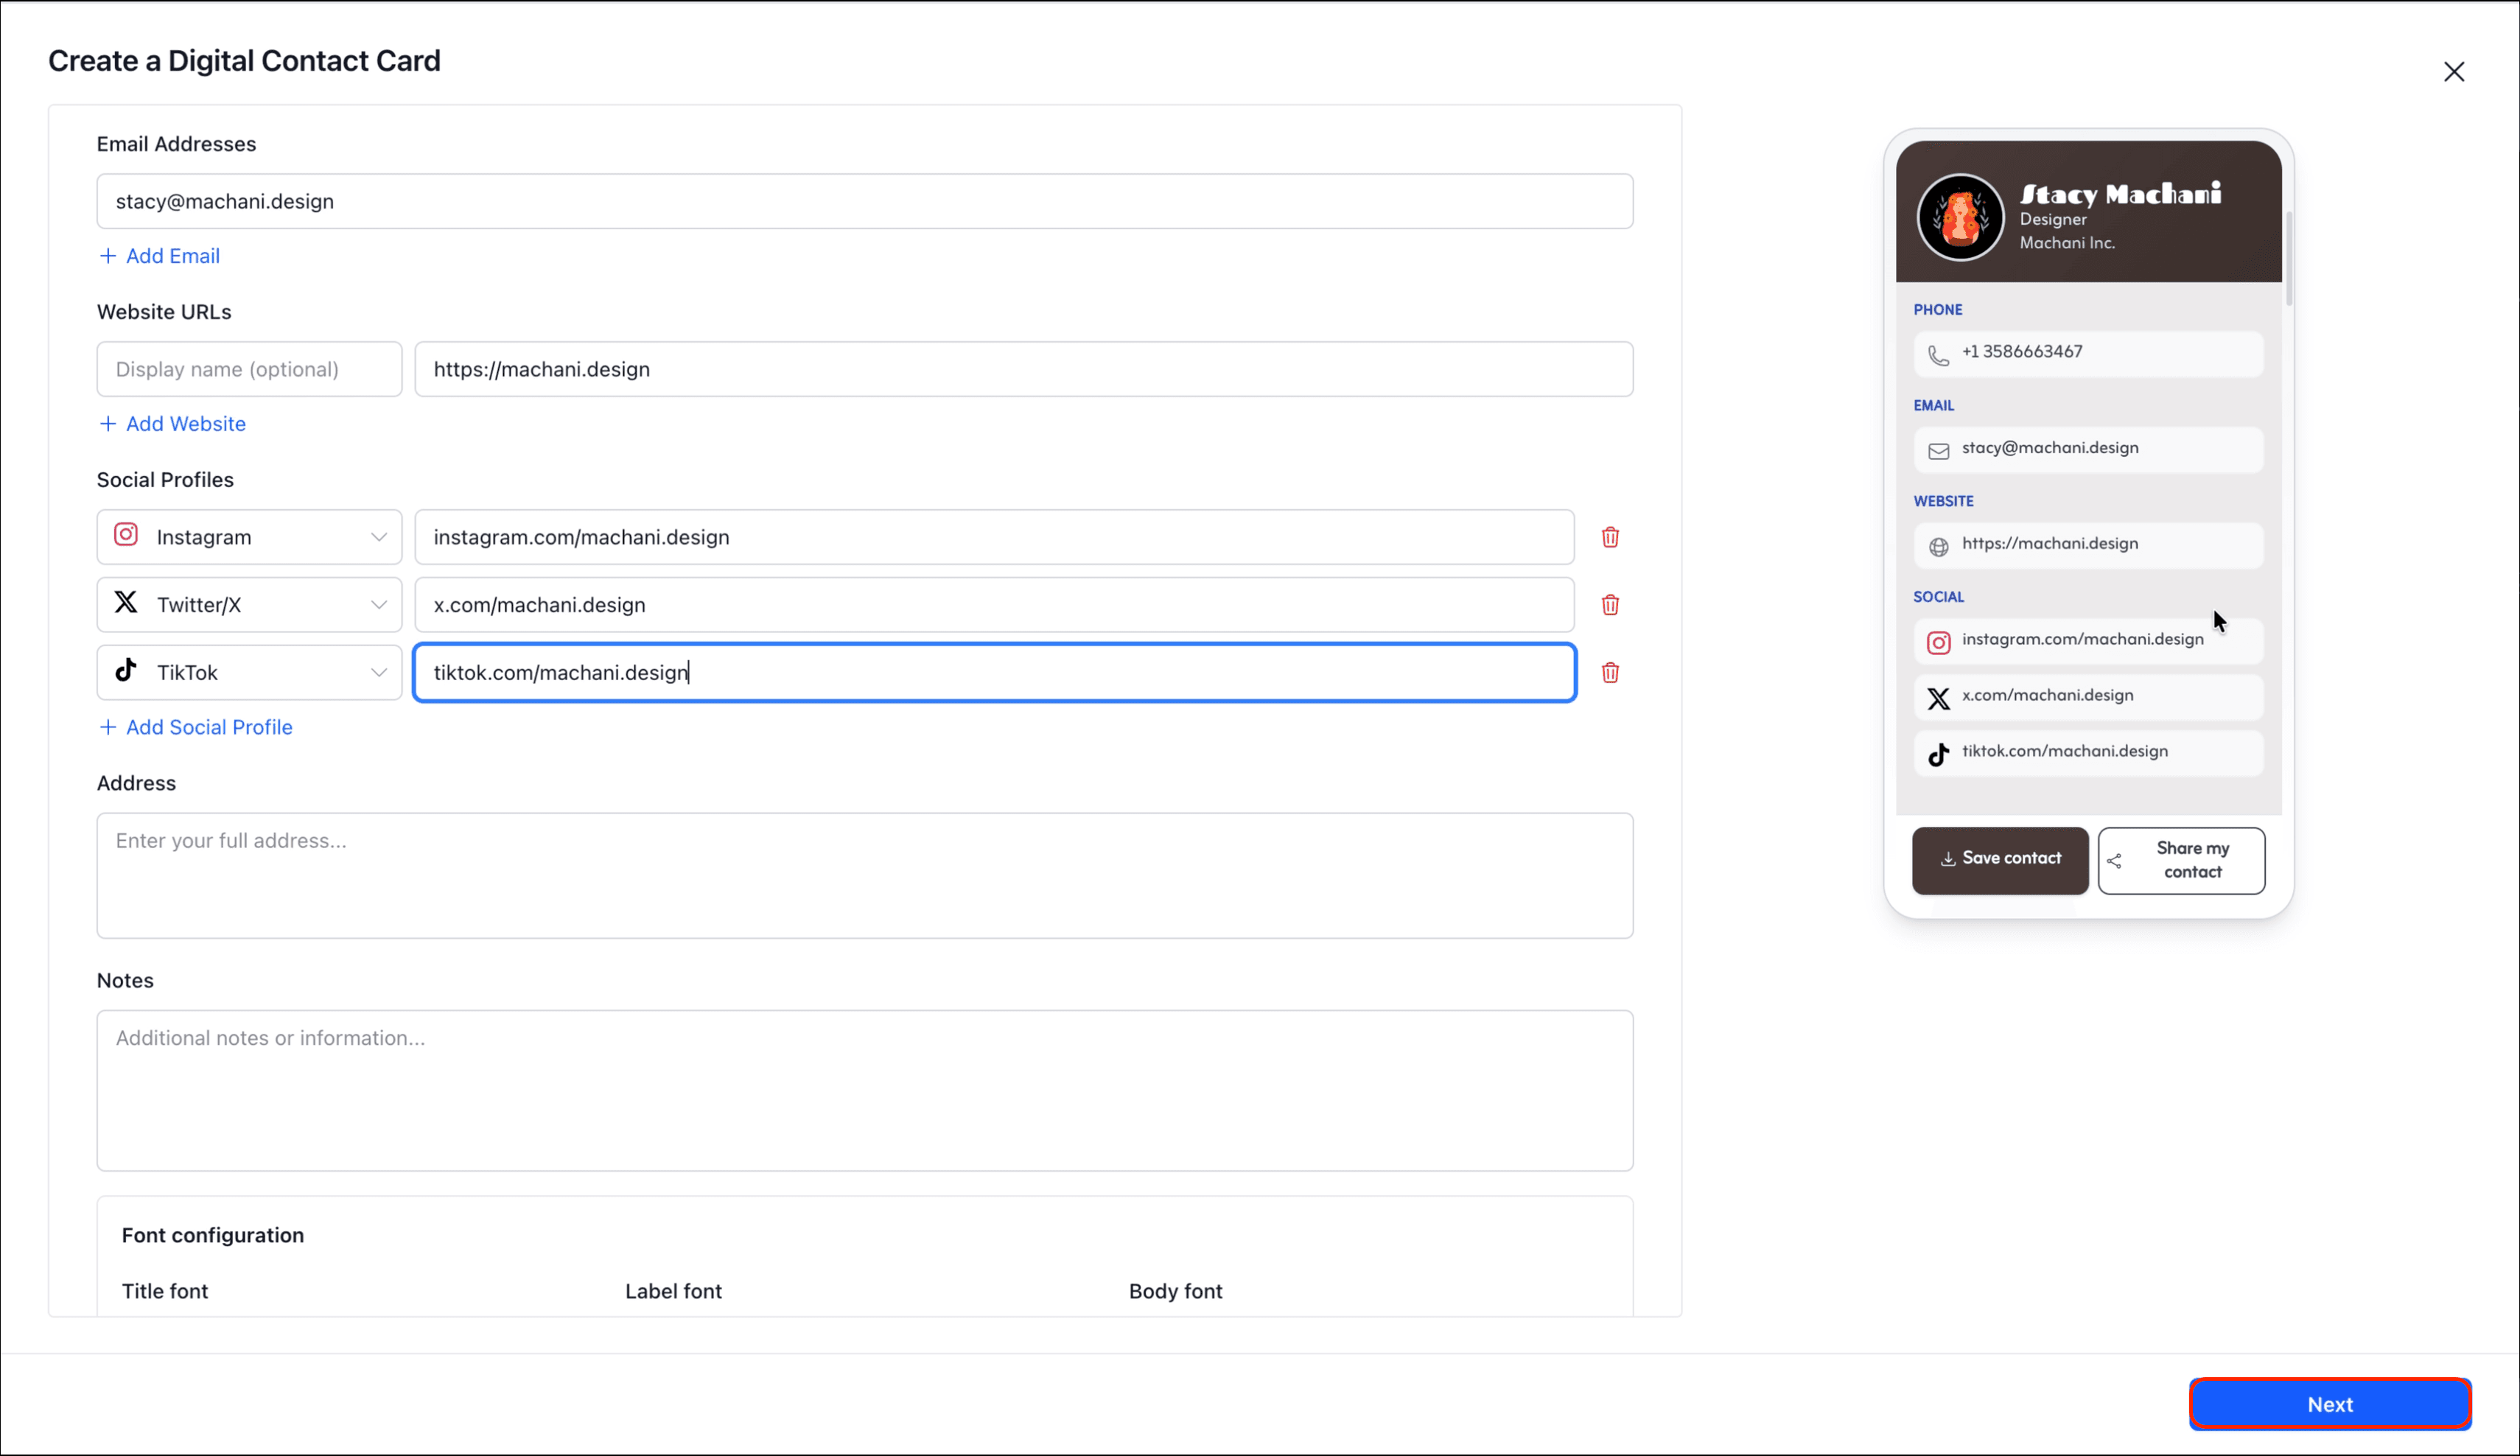The height and width of the screenshot is (1456, 2520).
Task: Add another social profile
Action: point(196,728)
